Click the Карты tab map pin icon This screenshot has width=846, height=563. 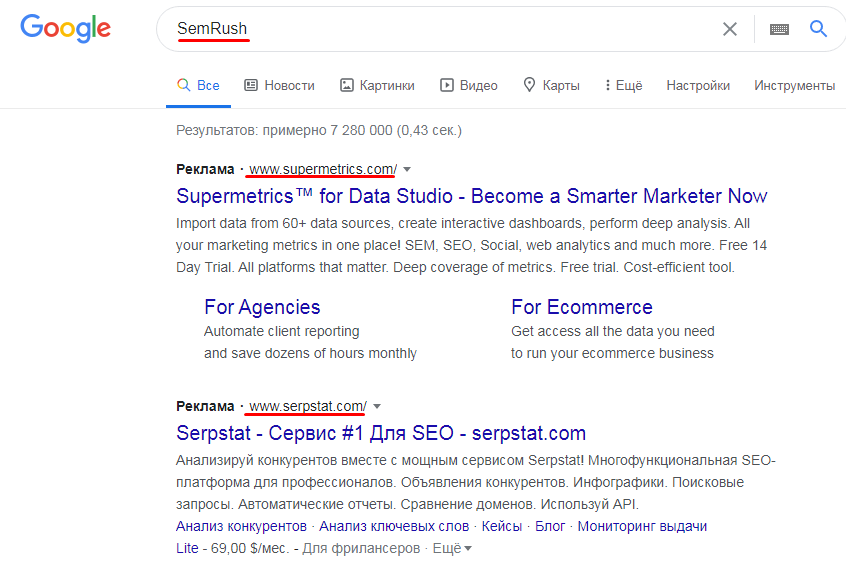(529, 85)
